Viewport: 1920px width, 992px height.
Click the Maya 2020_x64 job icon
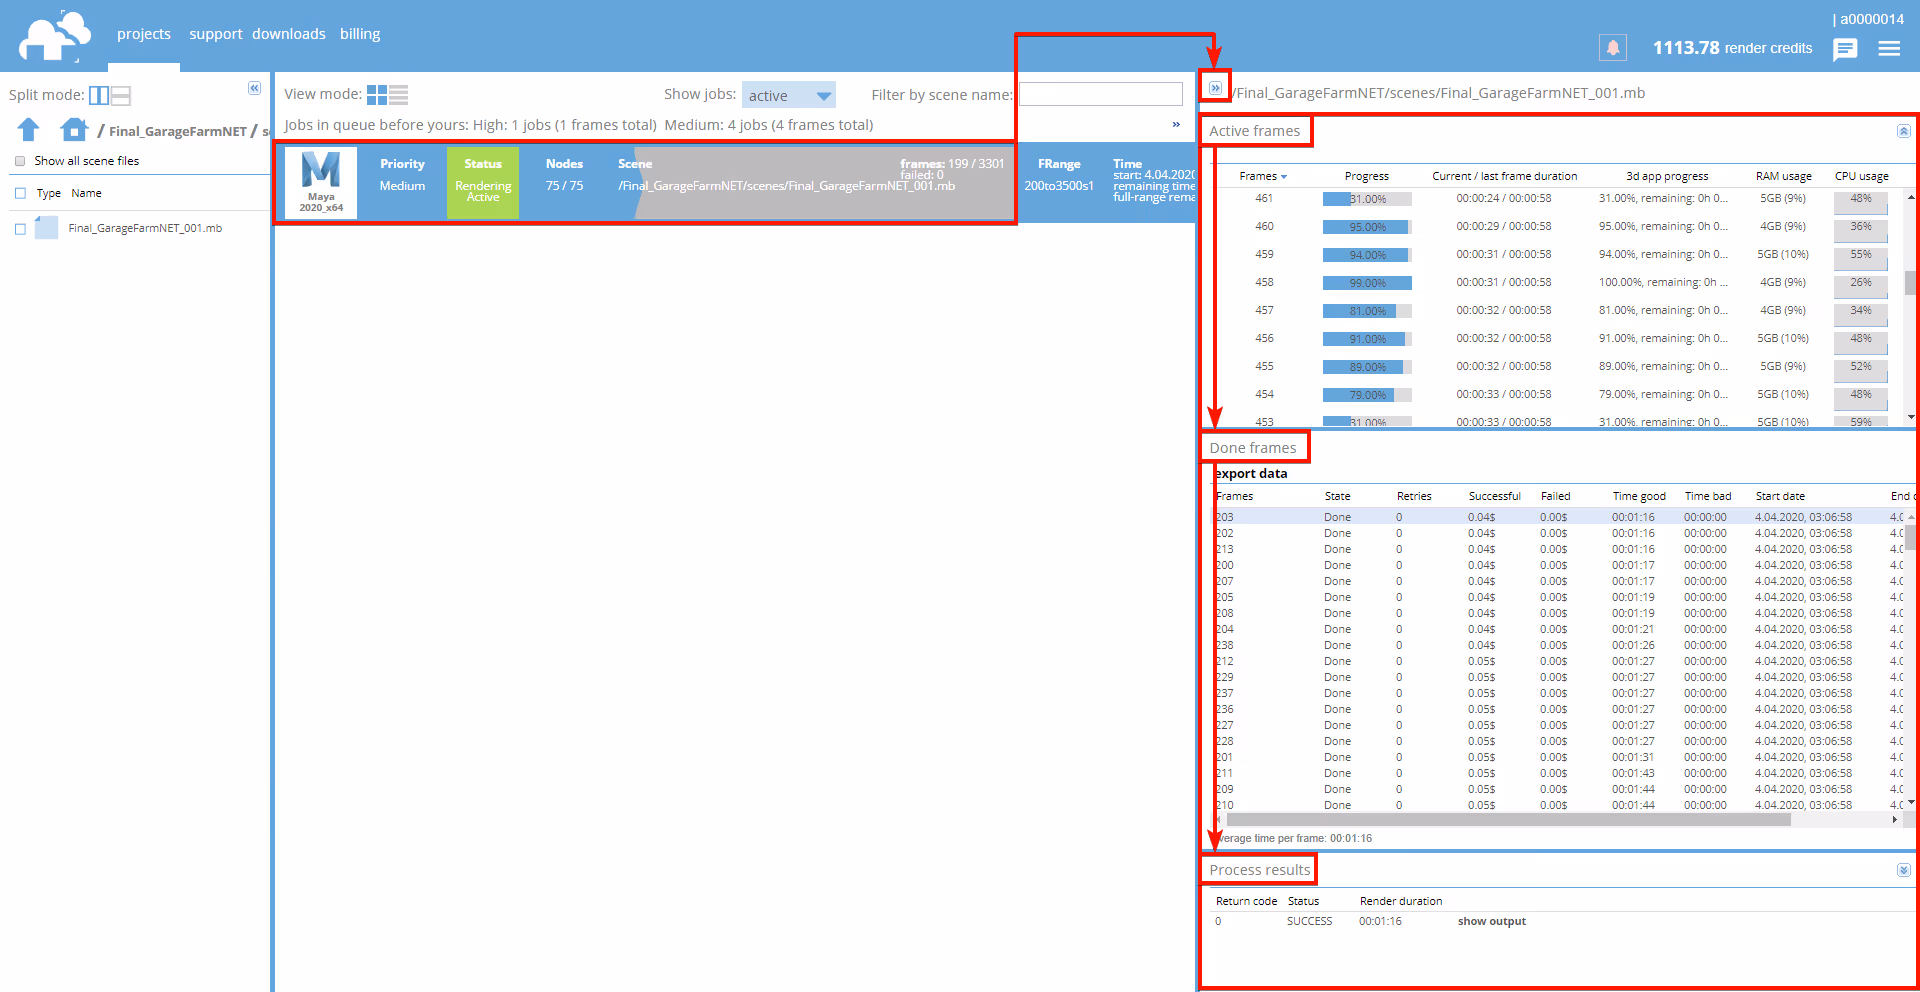tap(321, 182)
